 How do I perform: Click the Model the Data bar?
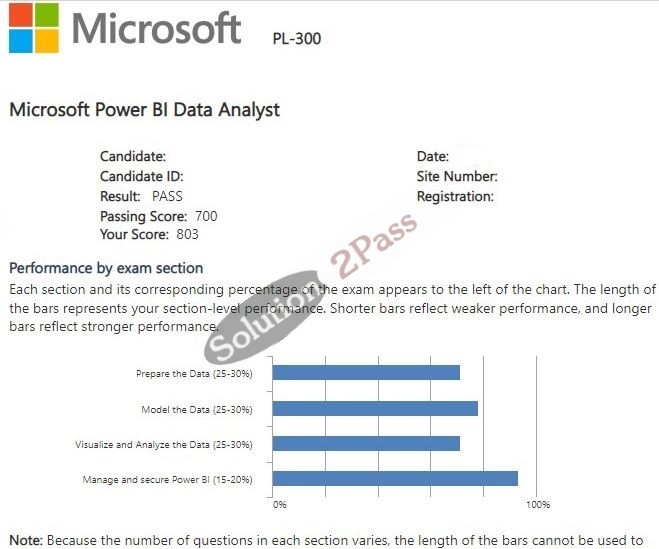click(375, 409)
